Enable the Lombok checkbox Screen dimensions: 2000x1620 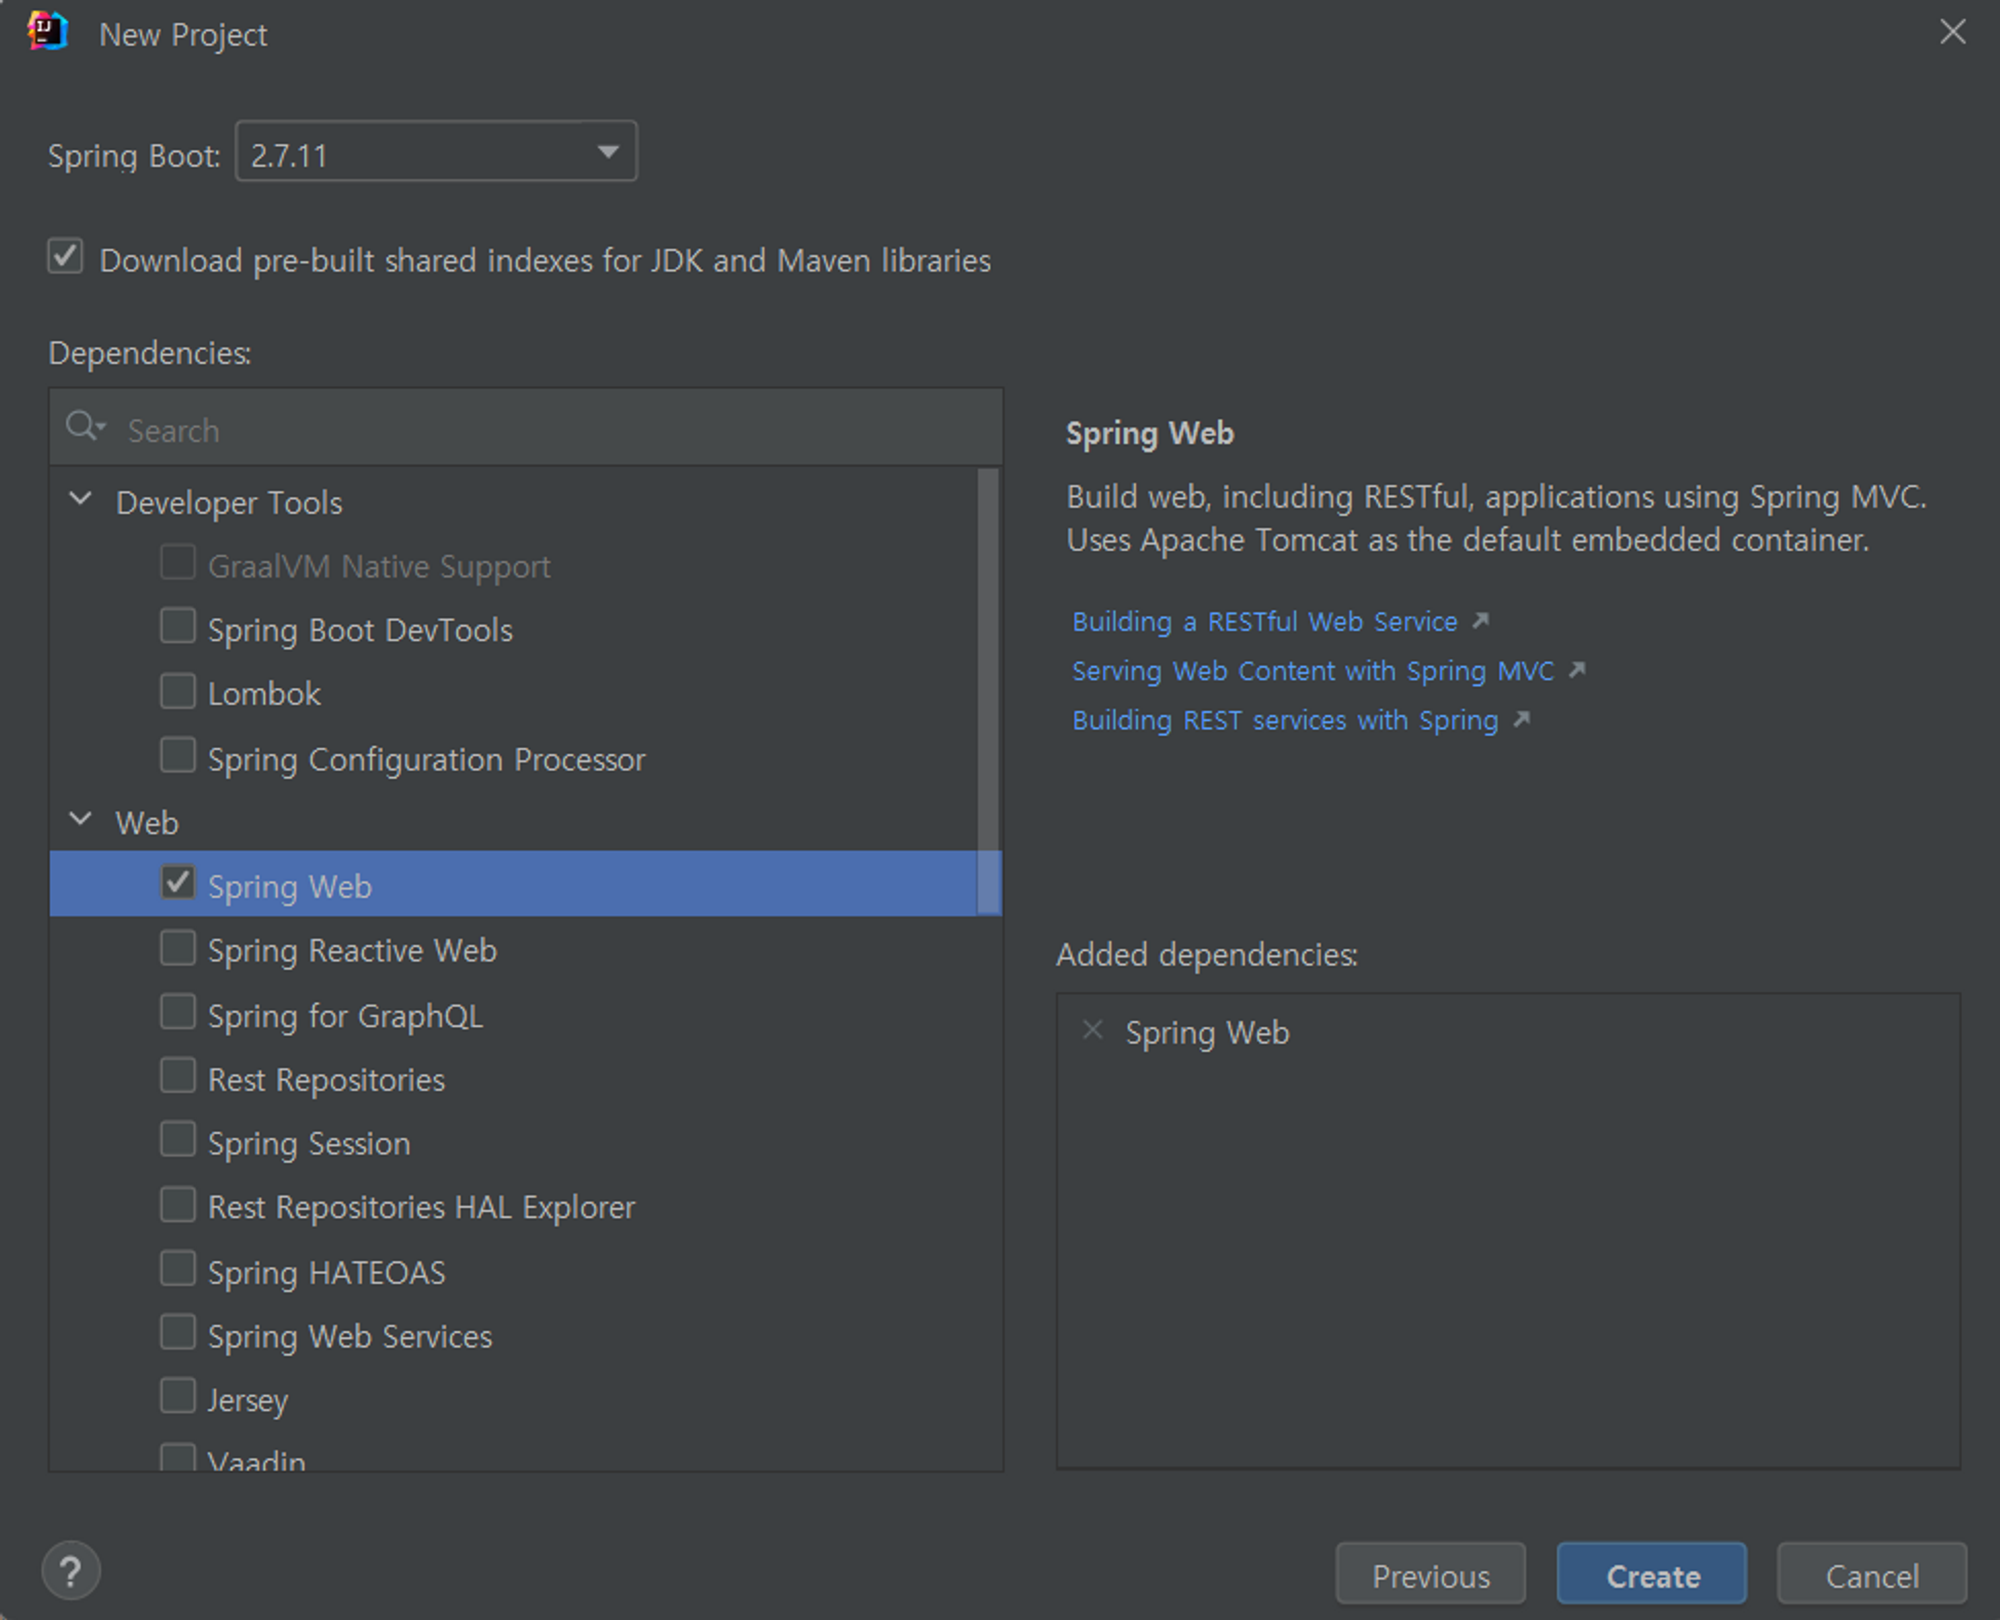click(x=178, y=691)
